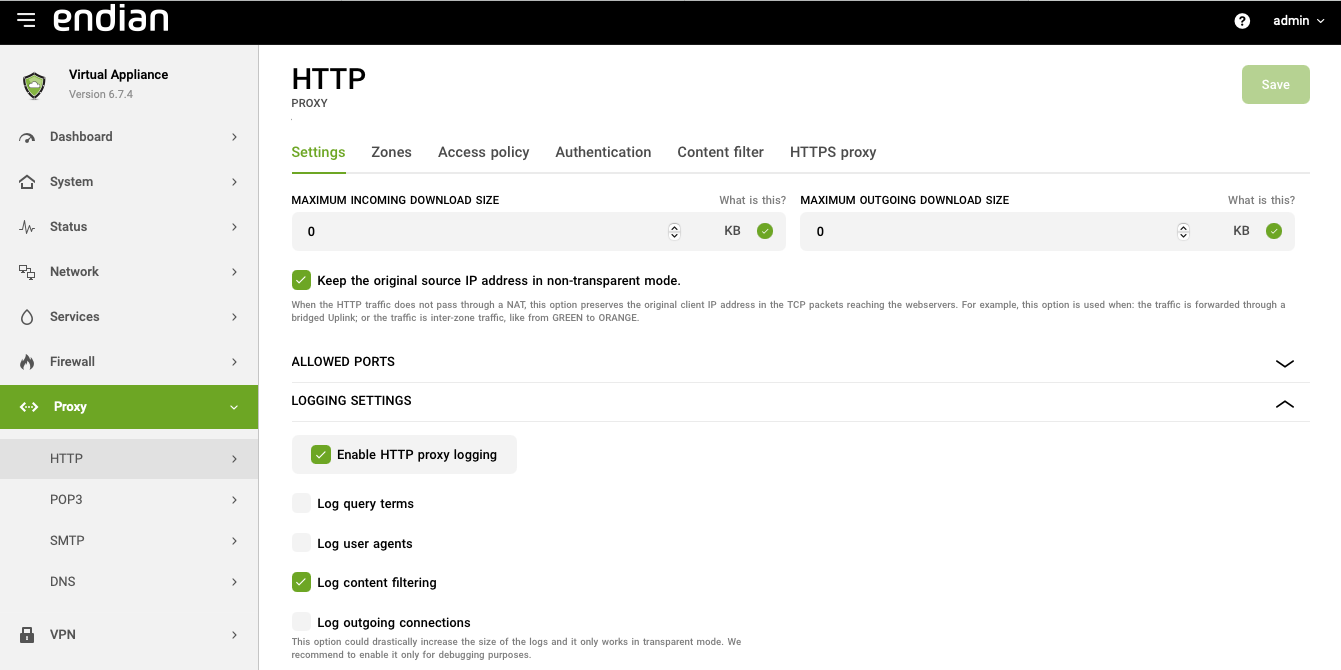Expand the Firewall menu chevron
This screenshot has width=1341, height=670.
(x=235, y=362)
